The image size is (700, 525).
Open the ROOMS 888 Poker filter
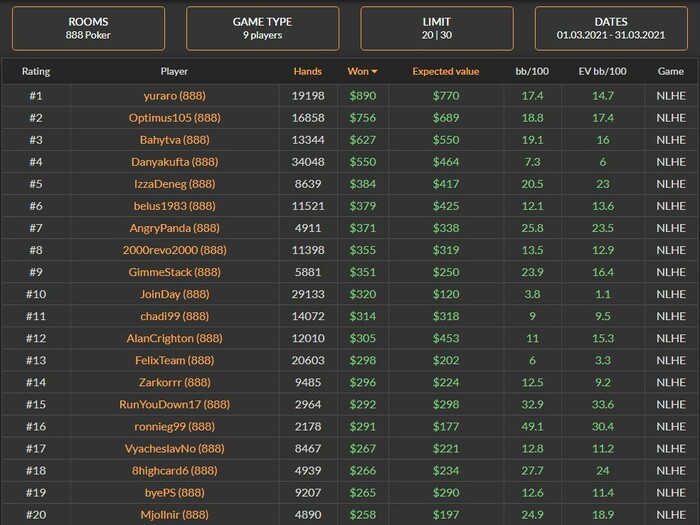pos(88,28)
